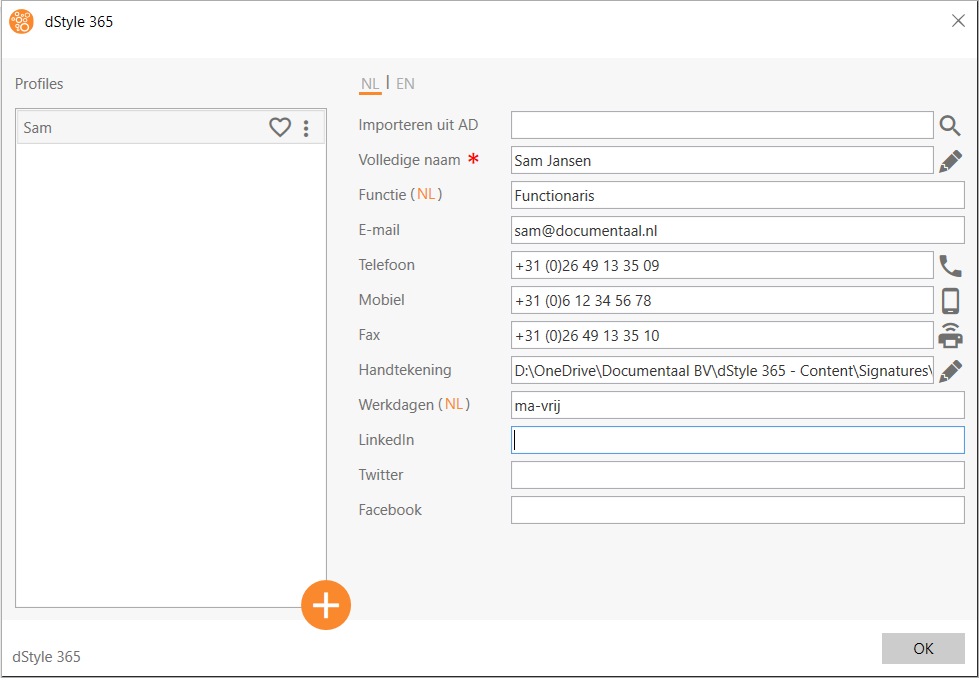Confirm with the OK button

923,649
